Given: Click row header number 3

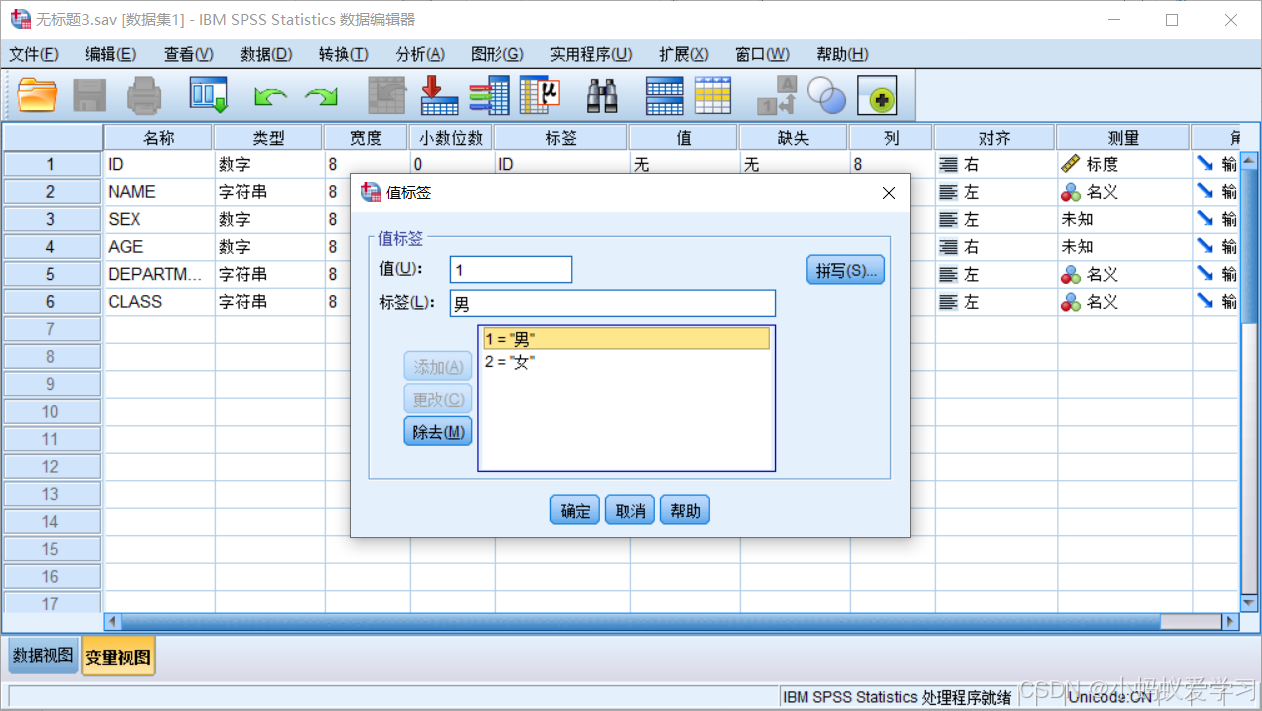Looking at the screenshot, I should click(x=52, y=219).
